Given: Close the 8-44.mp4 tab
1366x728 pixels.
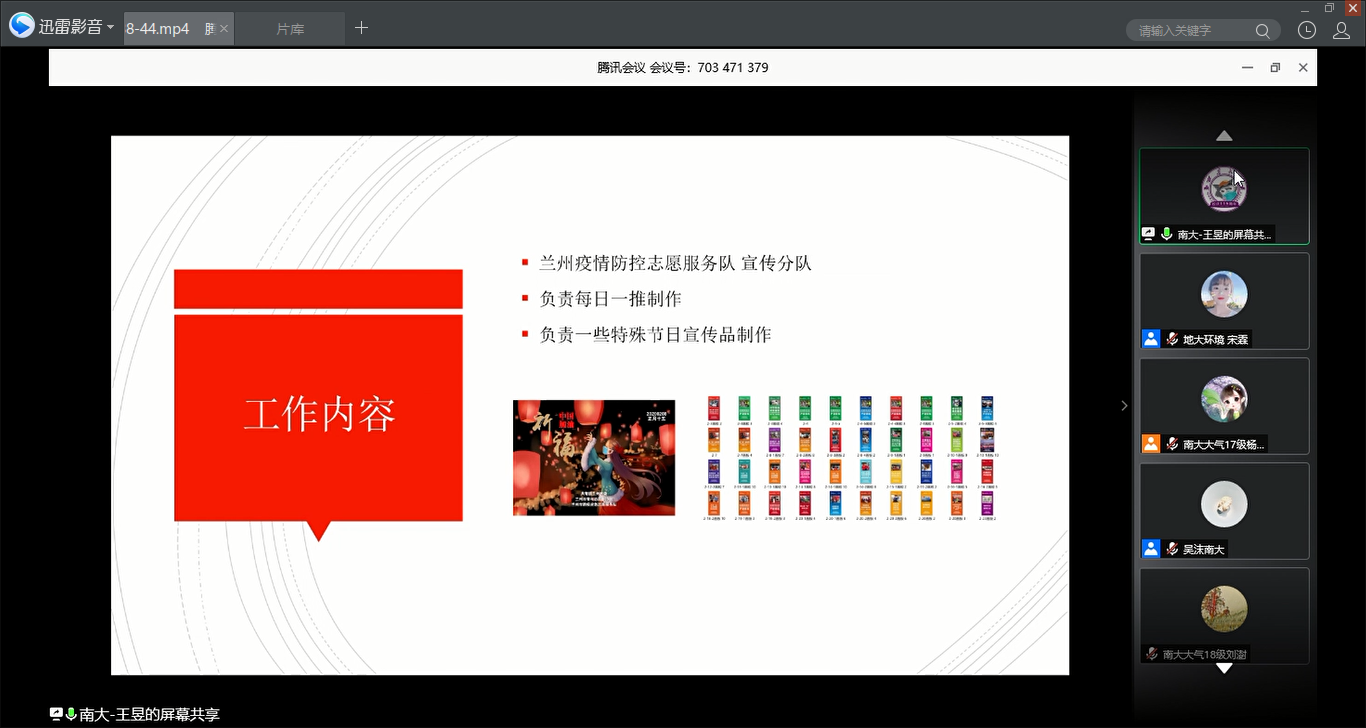Looking at the screenshot, I should (x=225, y=29).
